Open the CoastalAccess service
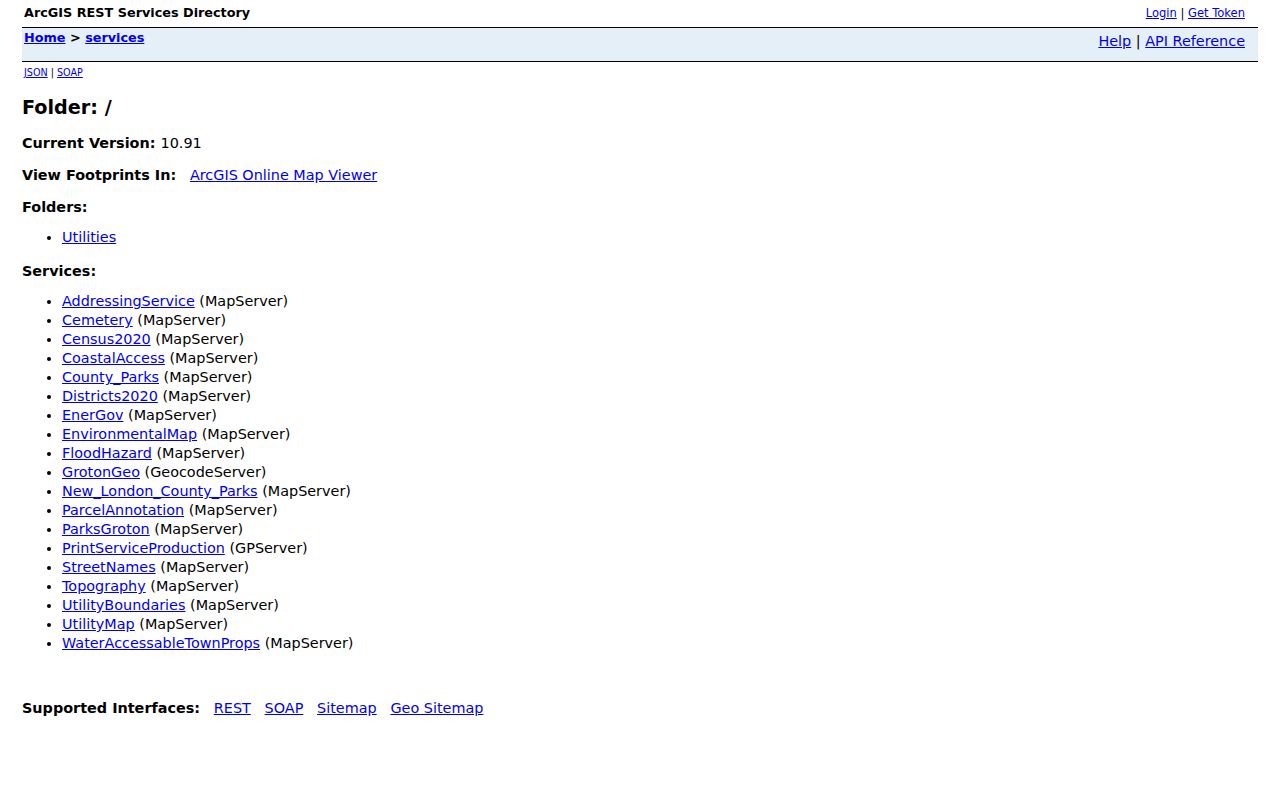1280x800 pixels. click(x=113, y=358)
